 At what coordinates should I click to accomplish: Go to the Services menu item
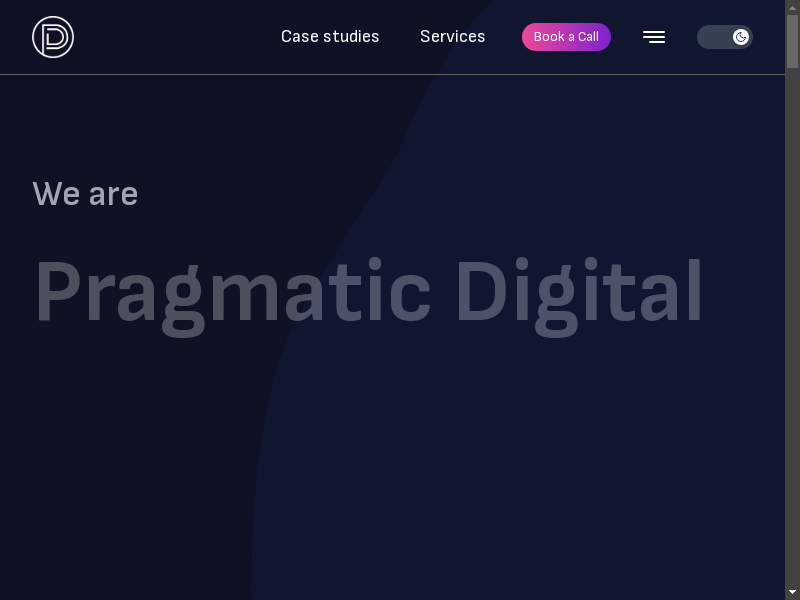click(452, 37)
